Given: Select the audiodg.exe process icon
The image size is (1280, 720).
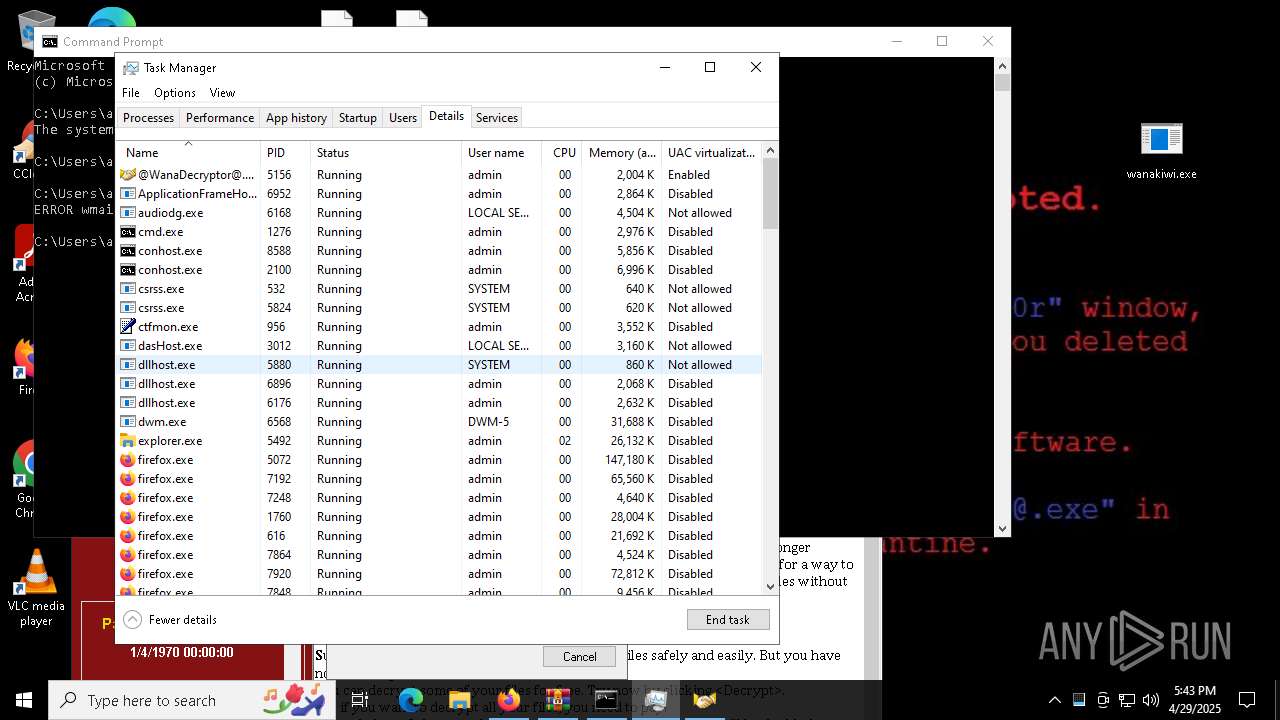Looking at the screenshot, I should [128, 213].
